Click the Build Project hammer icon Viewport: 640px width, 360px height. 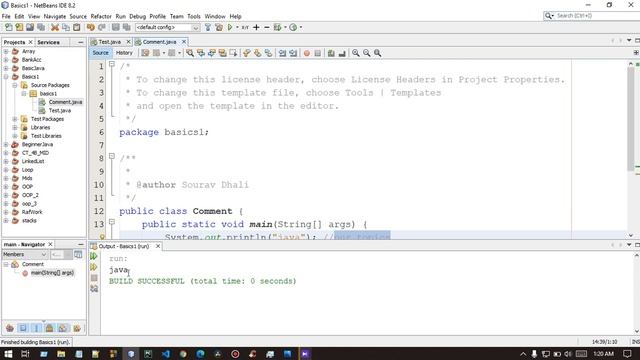(x=208, y=27)
